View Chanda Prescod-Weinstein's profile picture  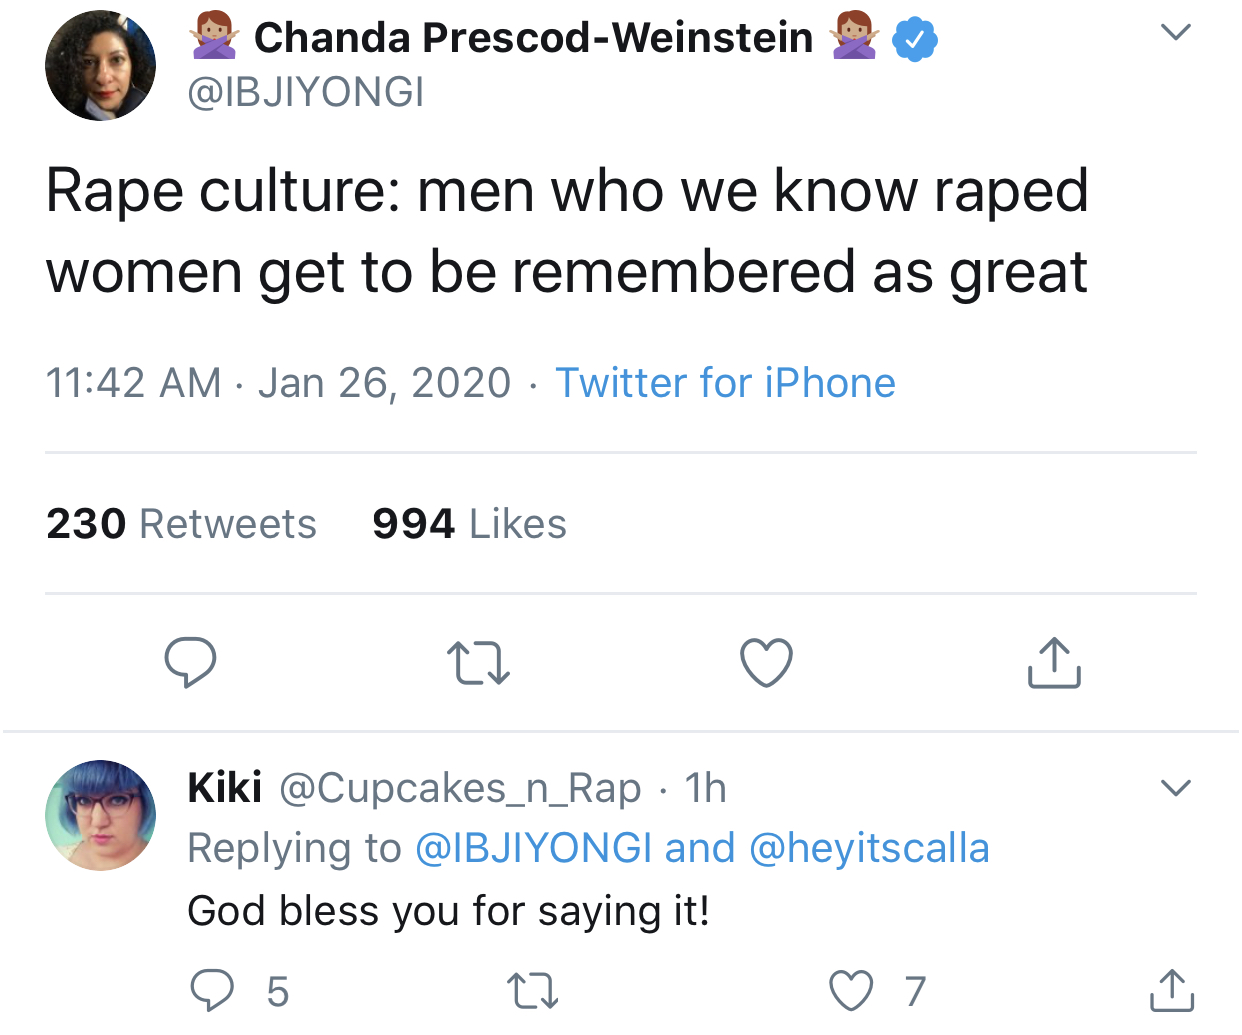[x=100, y=66]
